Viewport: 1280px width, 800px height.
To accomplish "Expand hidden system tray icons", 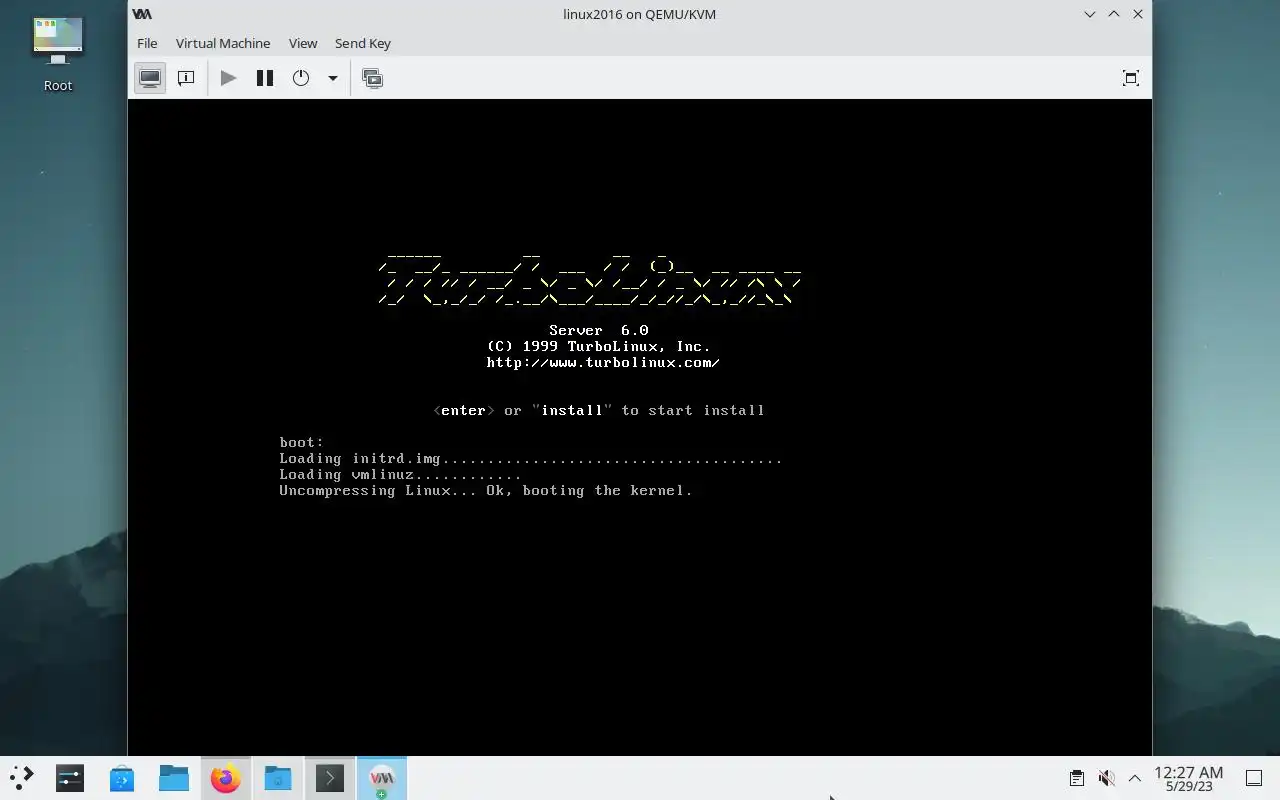I will click(x=1134, y=778).
